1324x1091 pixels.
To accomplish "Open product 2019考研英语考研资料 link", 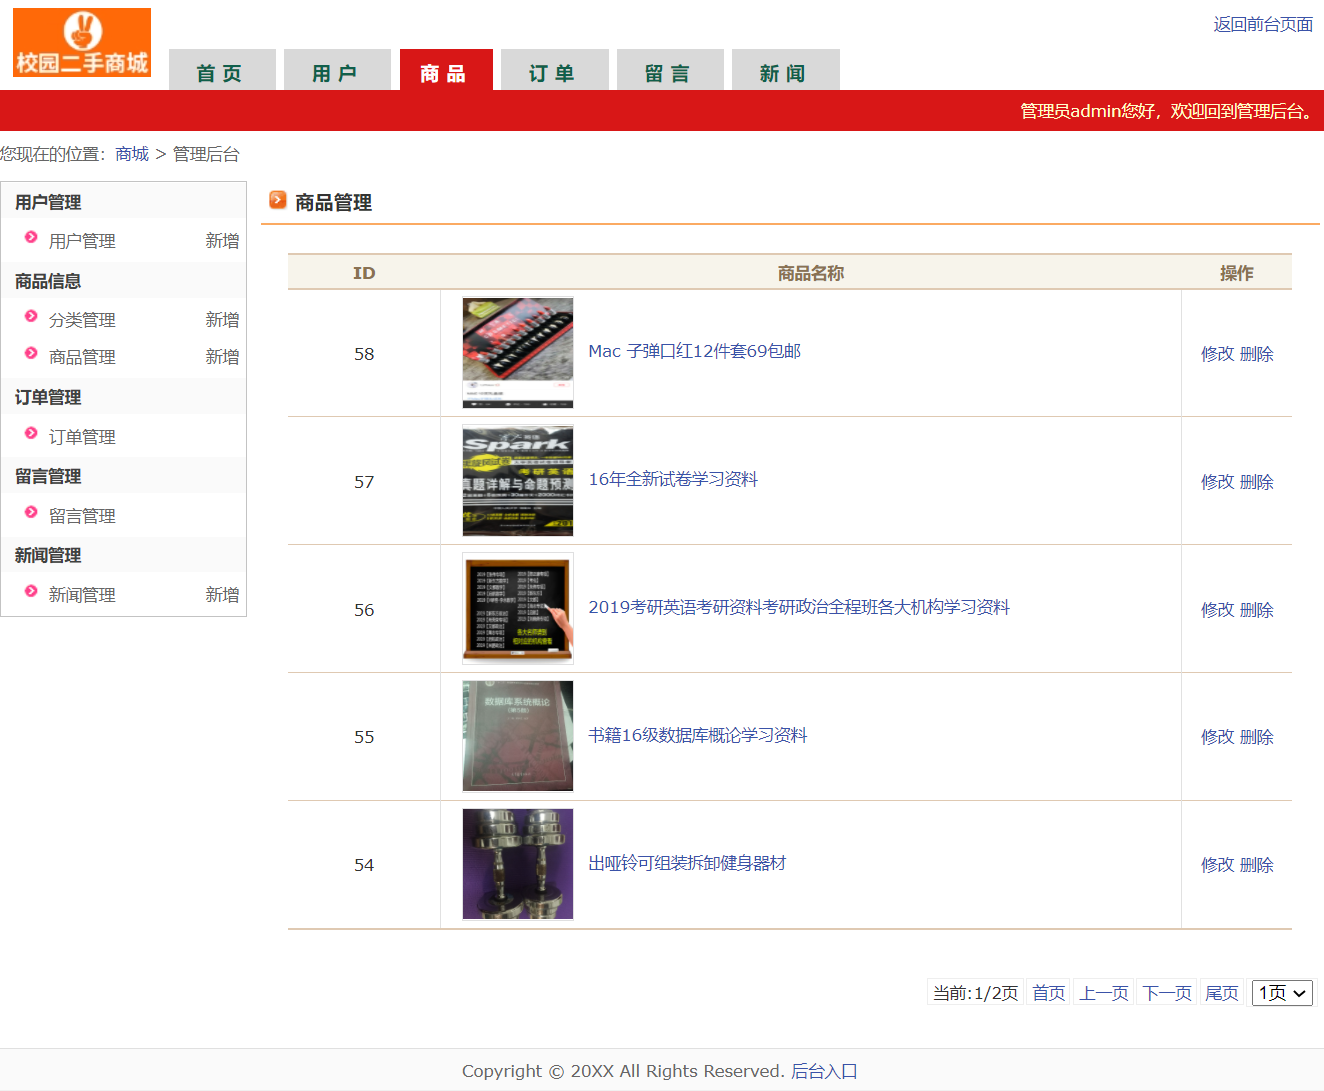I will coord(799,607).
